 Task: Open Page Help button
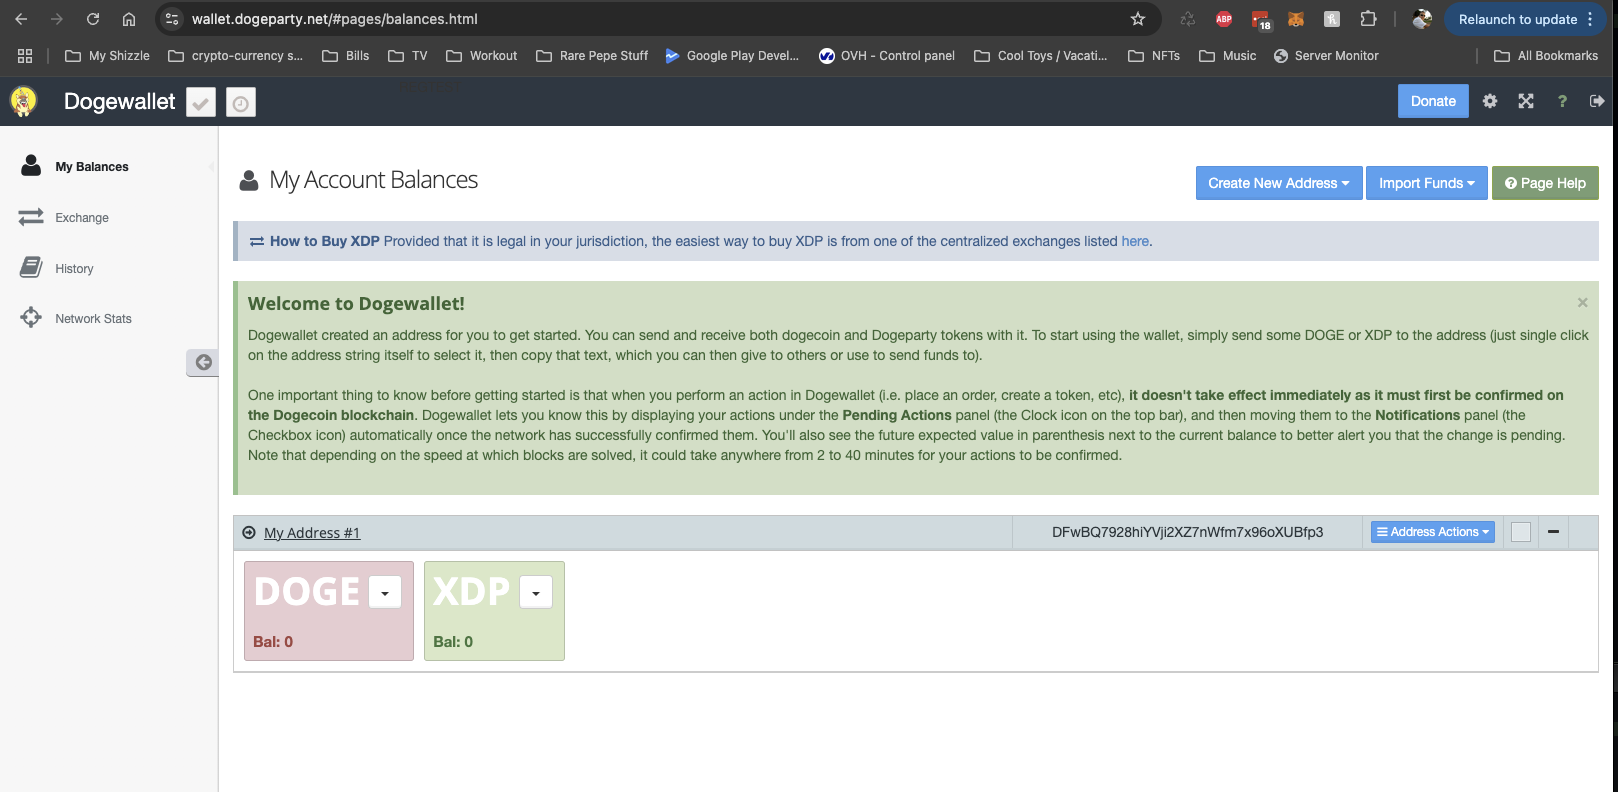1545,183
